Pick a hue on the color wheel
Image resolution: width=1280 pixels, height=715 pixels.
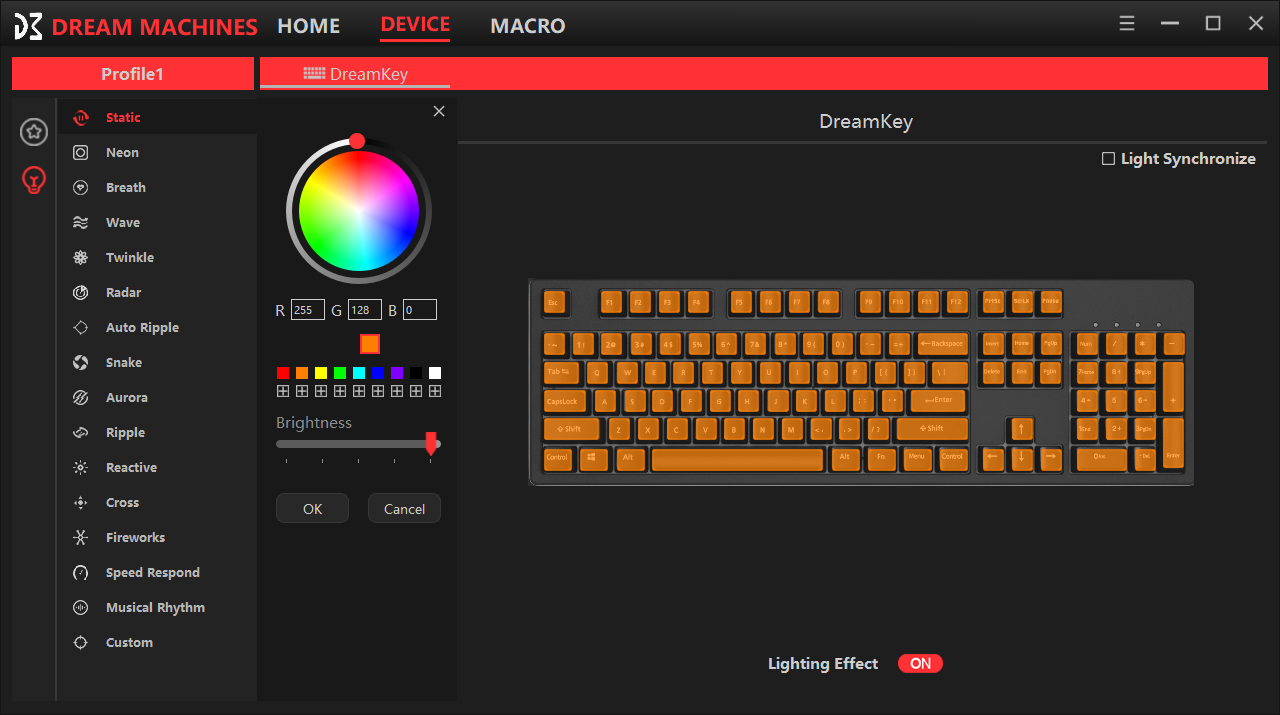[x=359, y=212]
